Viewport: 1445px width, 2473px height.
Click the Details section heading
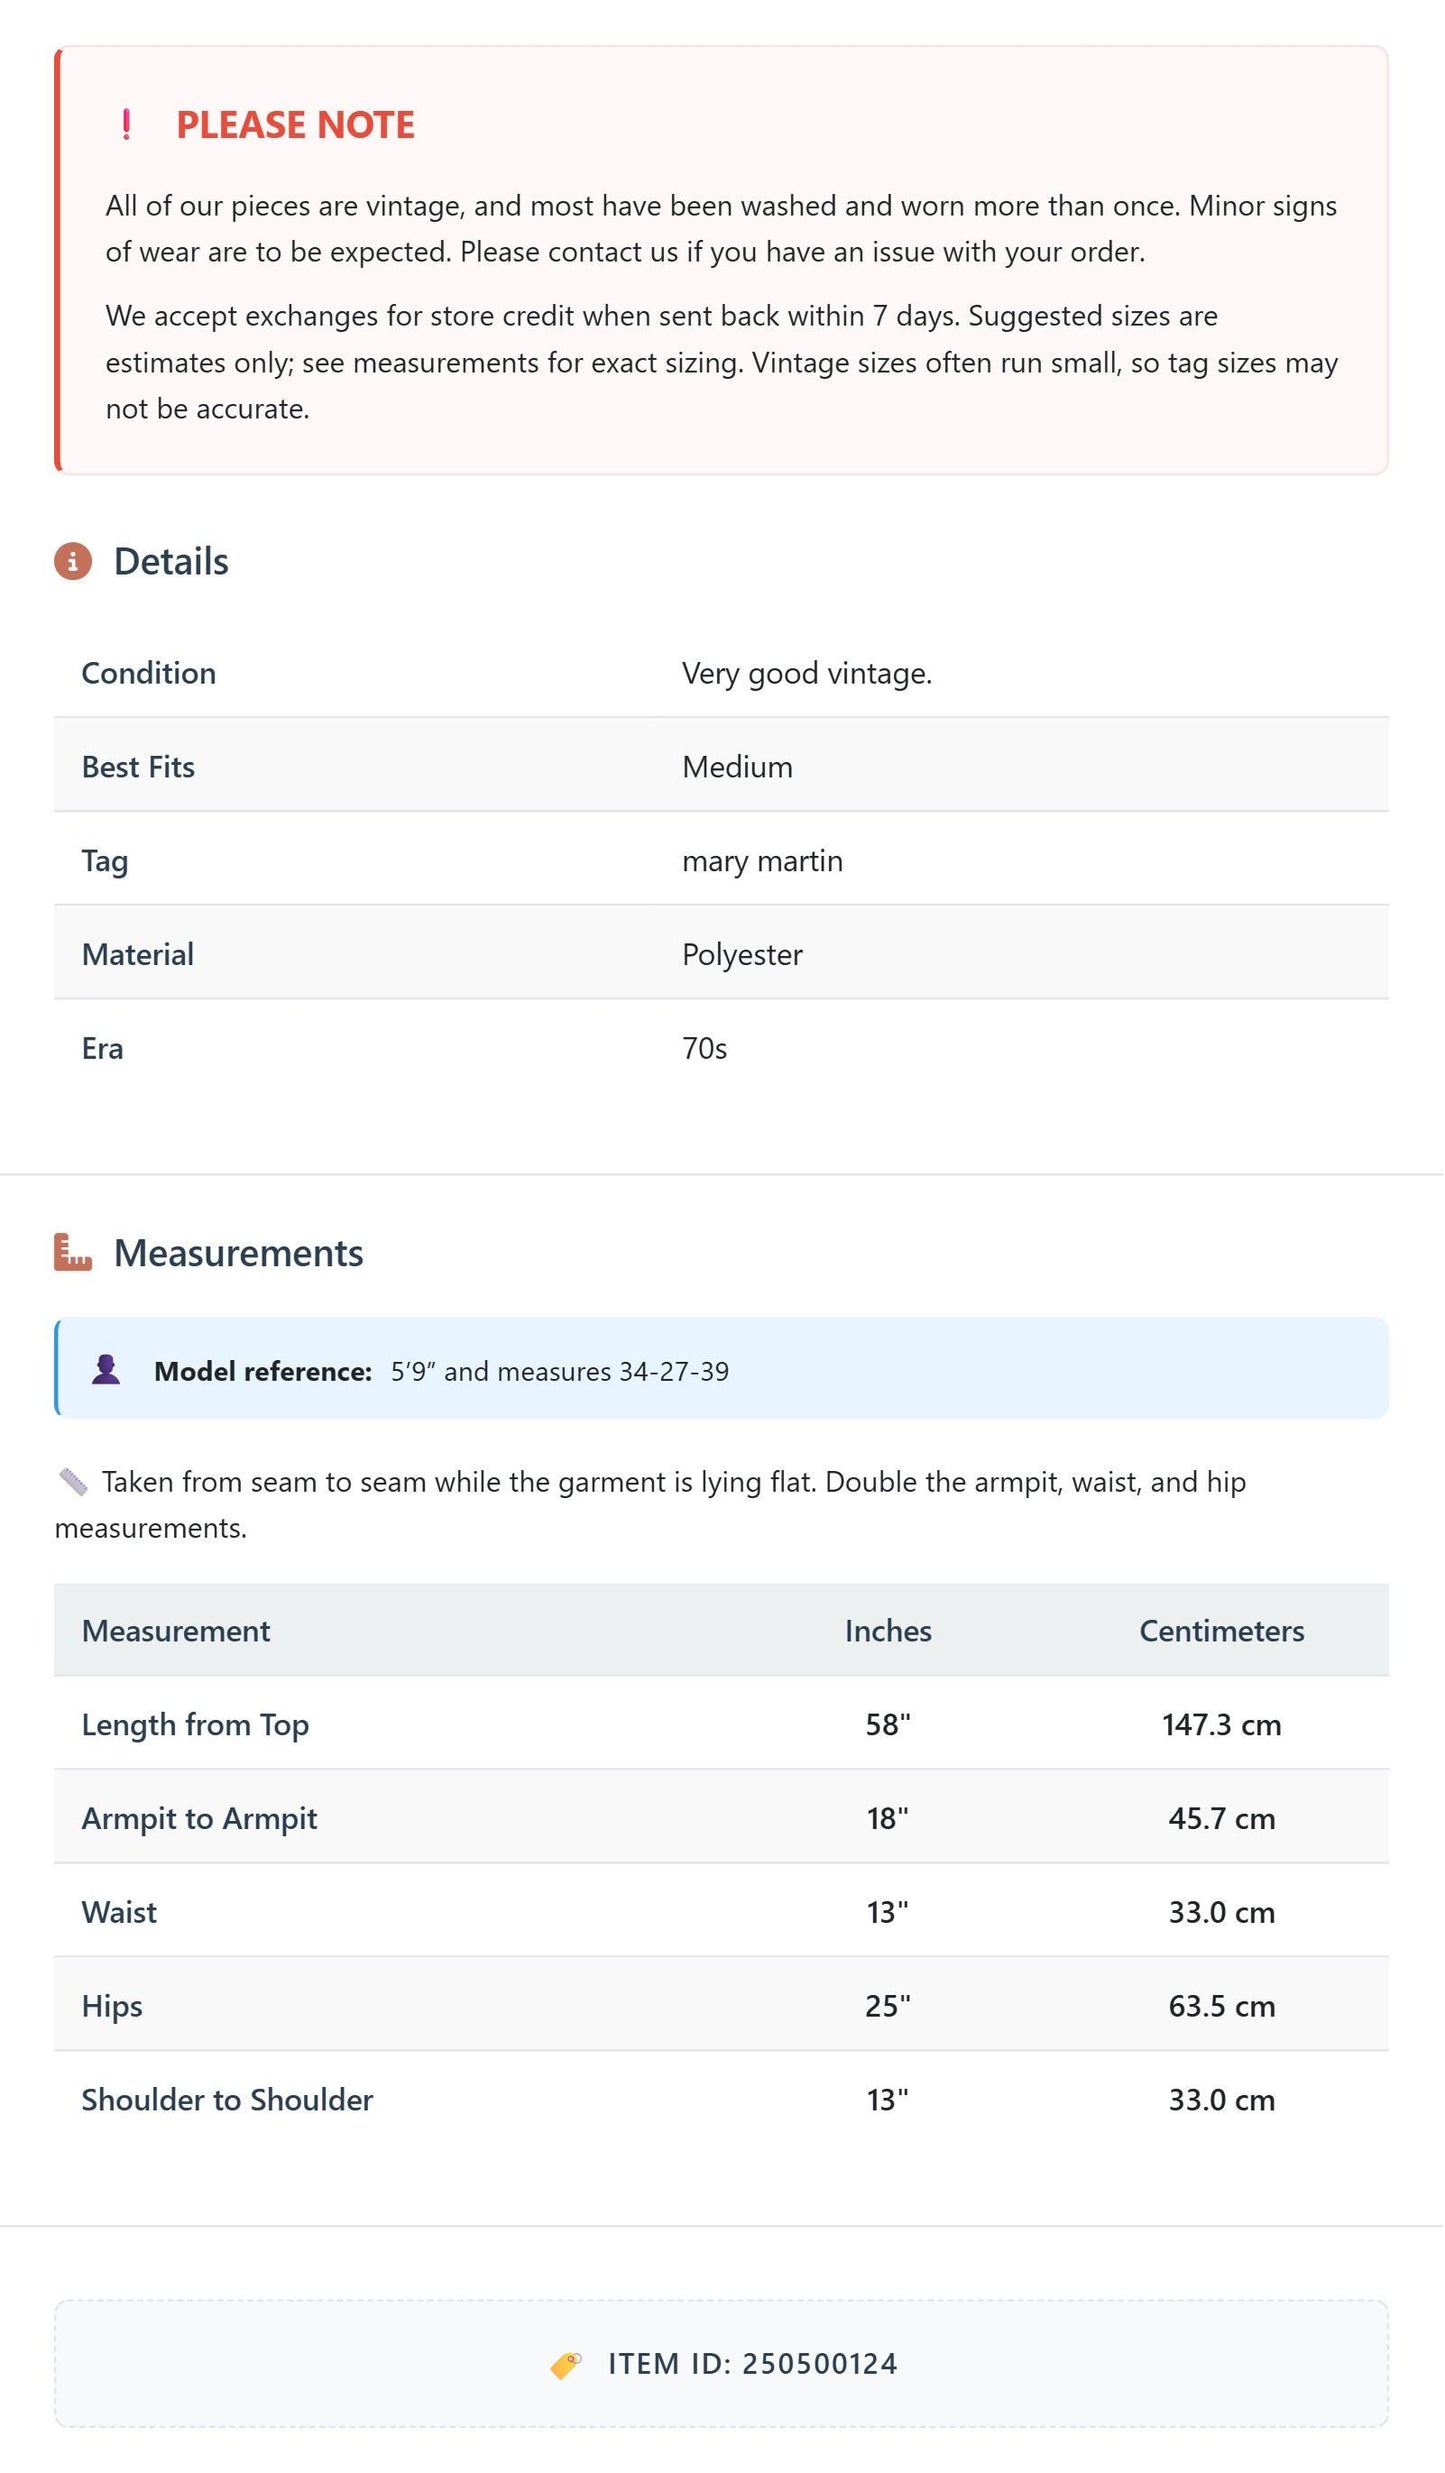tap(171, 562)
